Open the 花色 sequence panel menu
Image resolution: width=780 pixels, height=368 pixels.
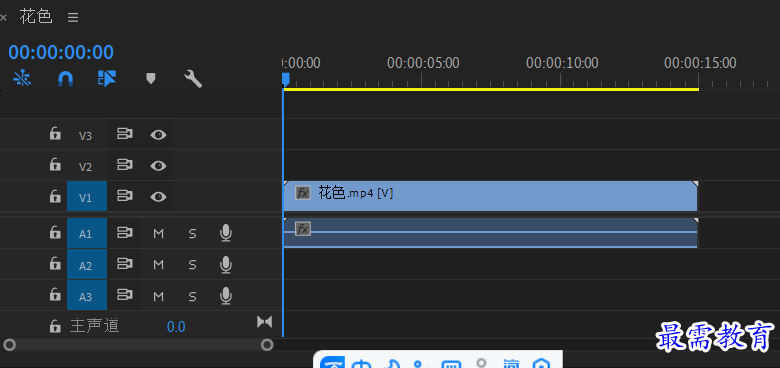[x=73, y=17]
